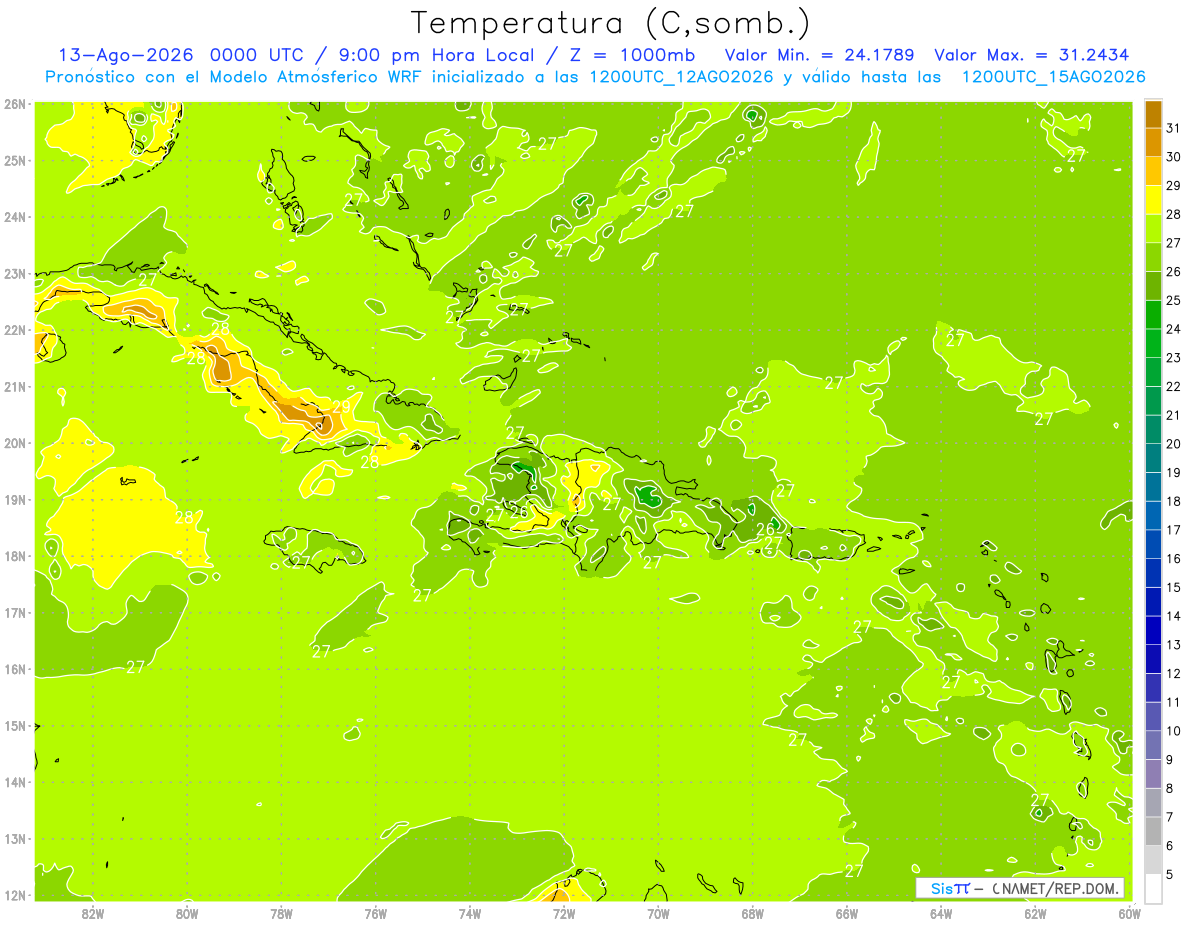Click the "82W" longitude axis label

coord(93,913)
